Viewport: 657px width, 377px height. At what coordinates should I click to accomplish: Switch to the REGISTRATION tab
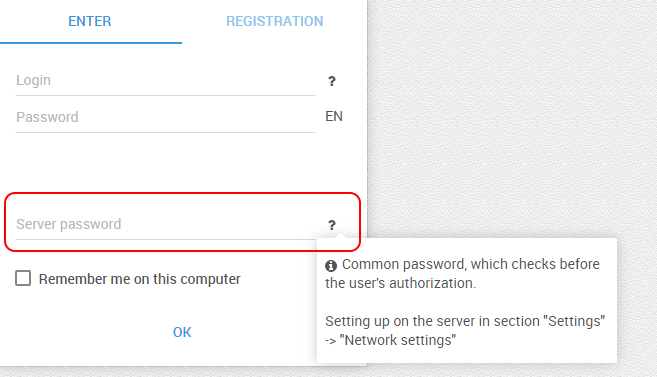[275, 21]
